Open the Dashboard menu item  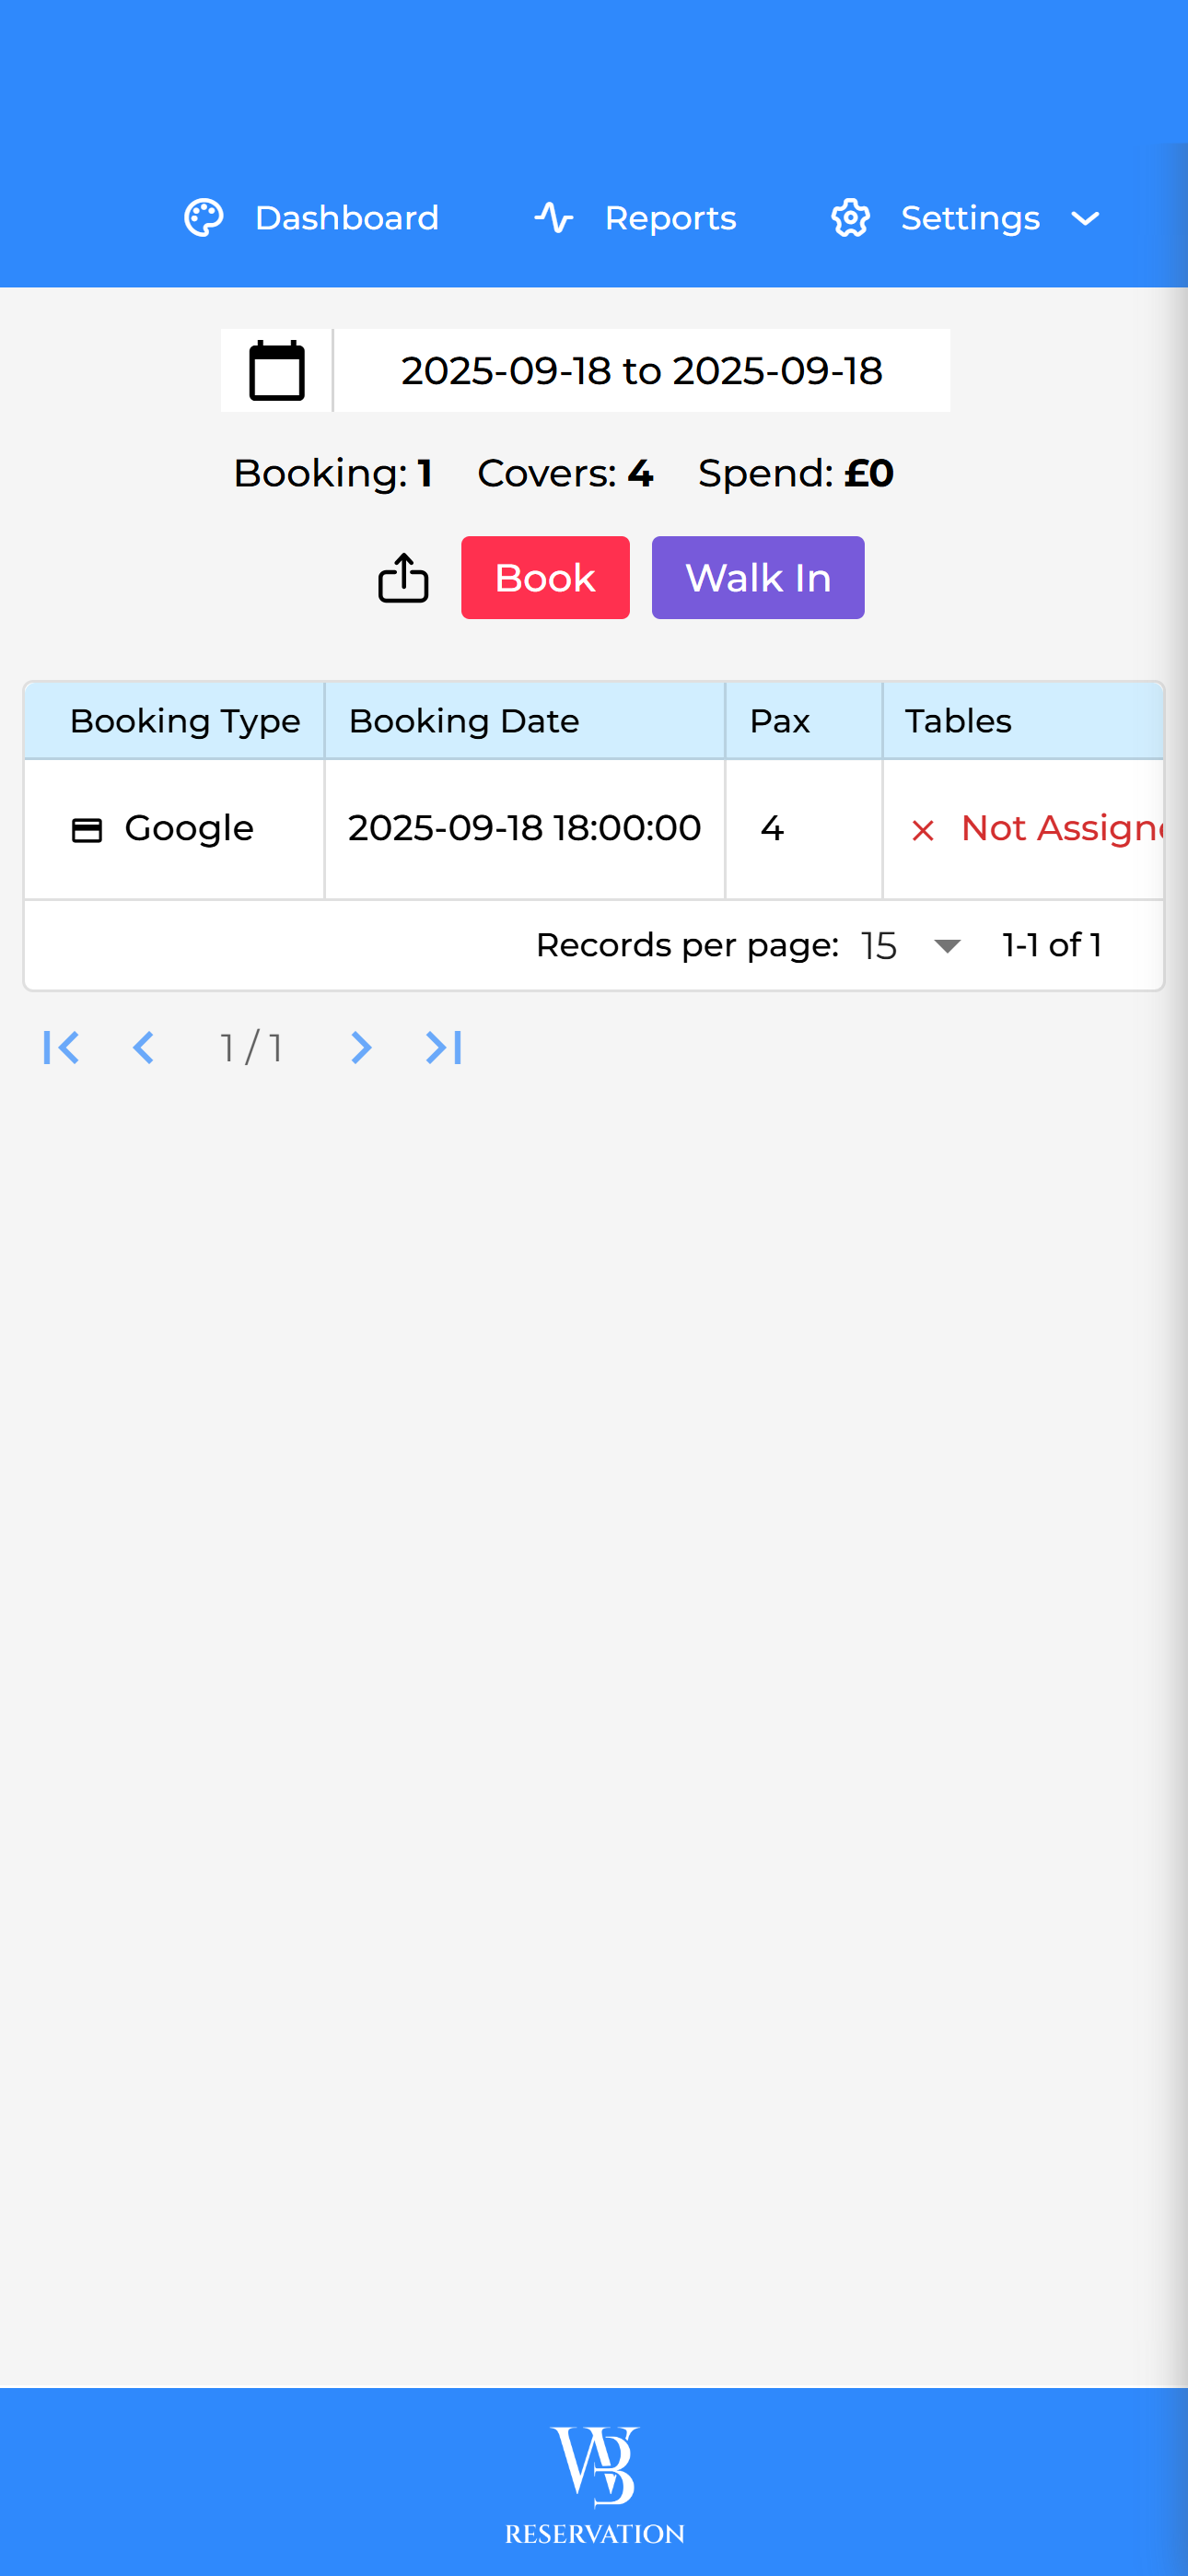(346, 218)
